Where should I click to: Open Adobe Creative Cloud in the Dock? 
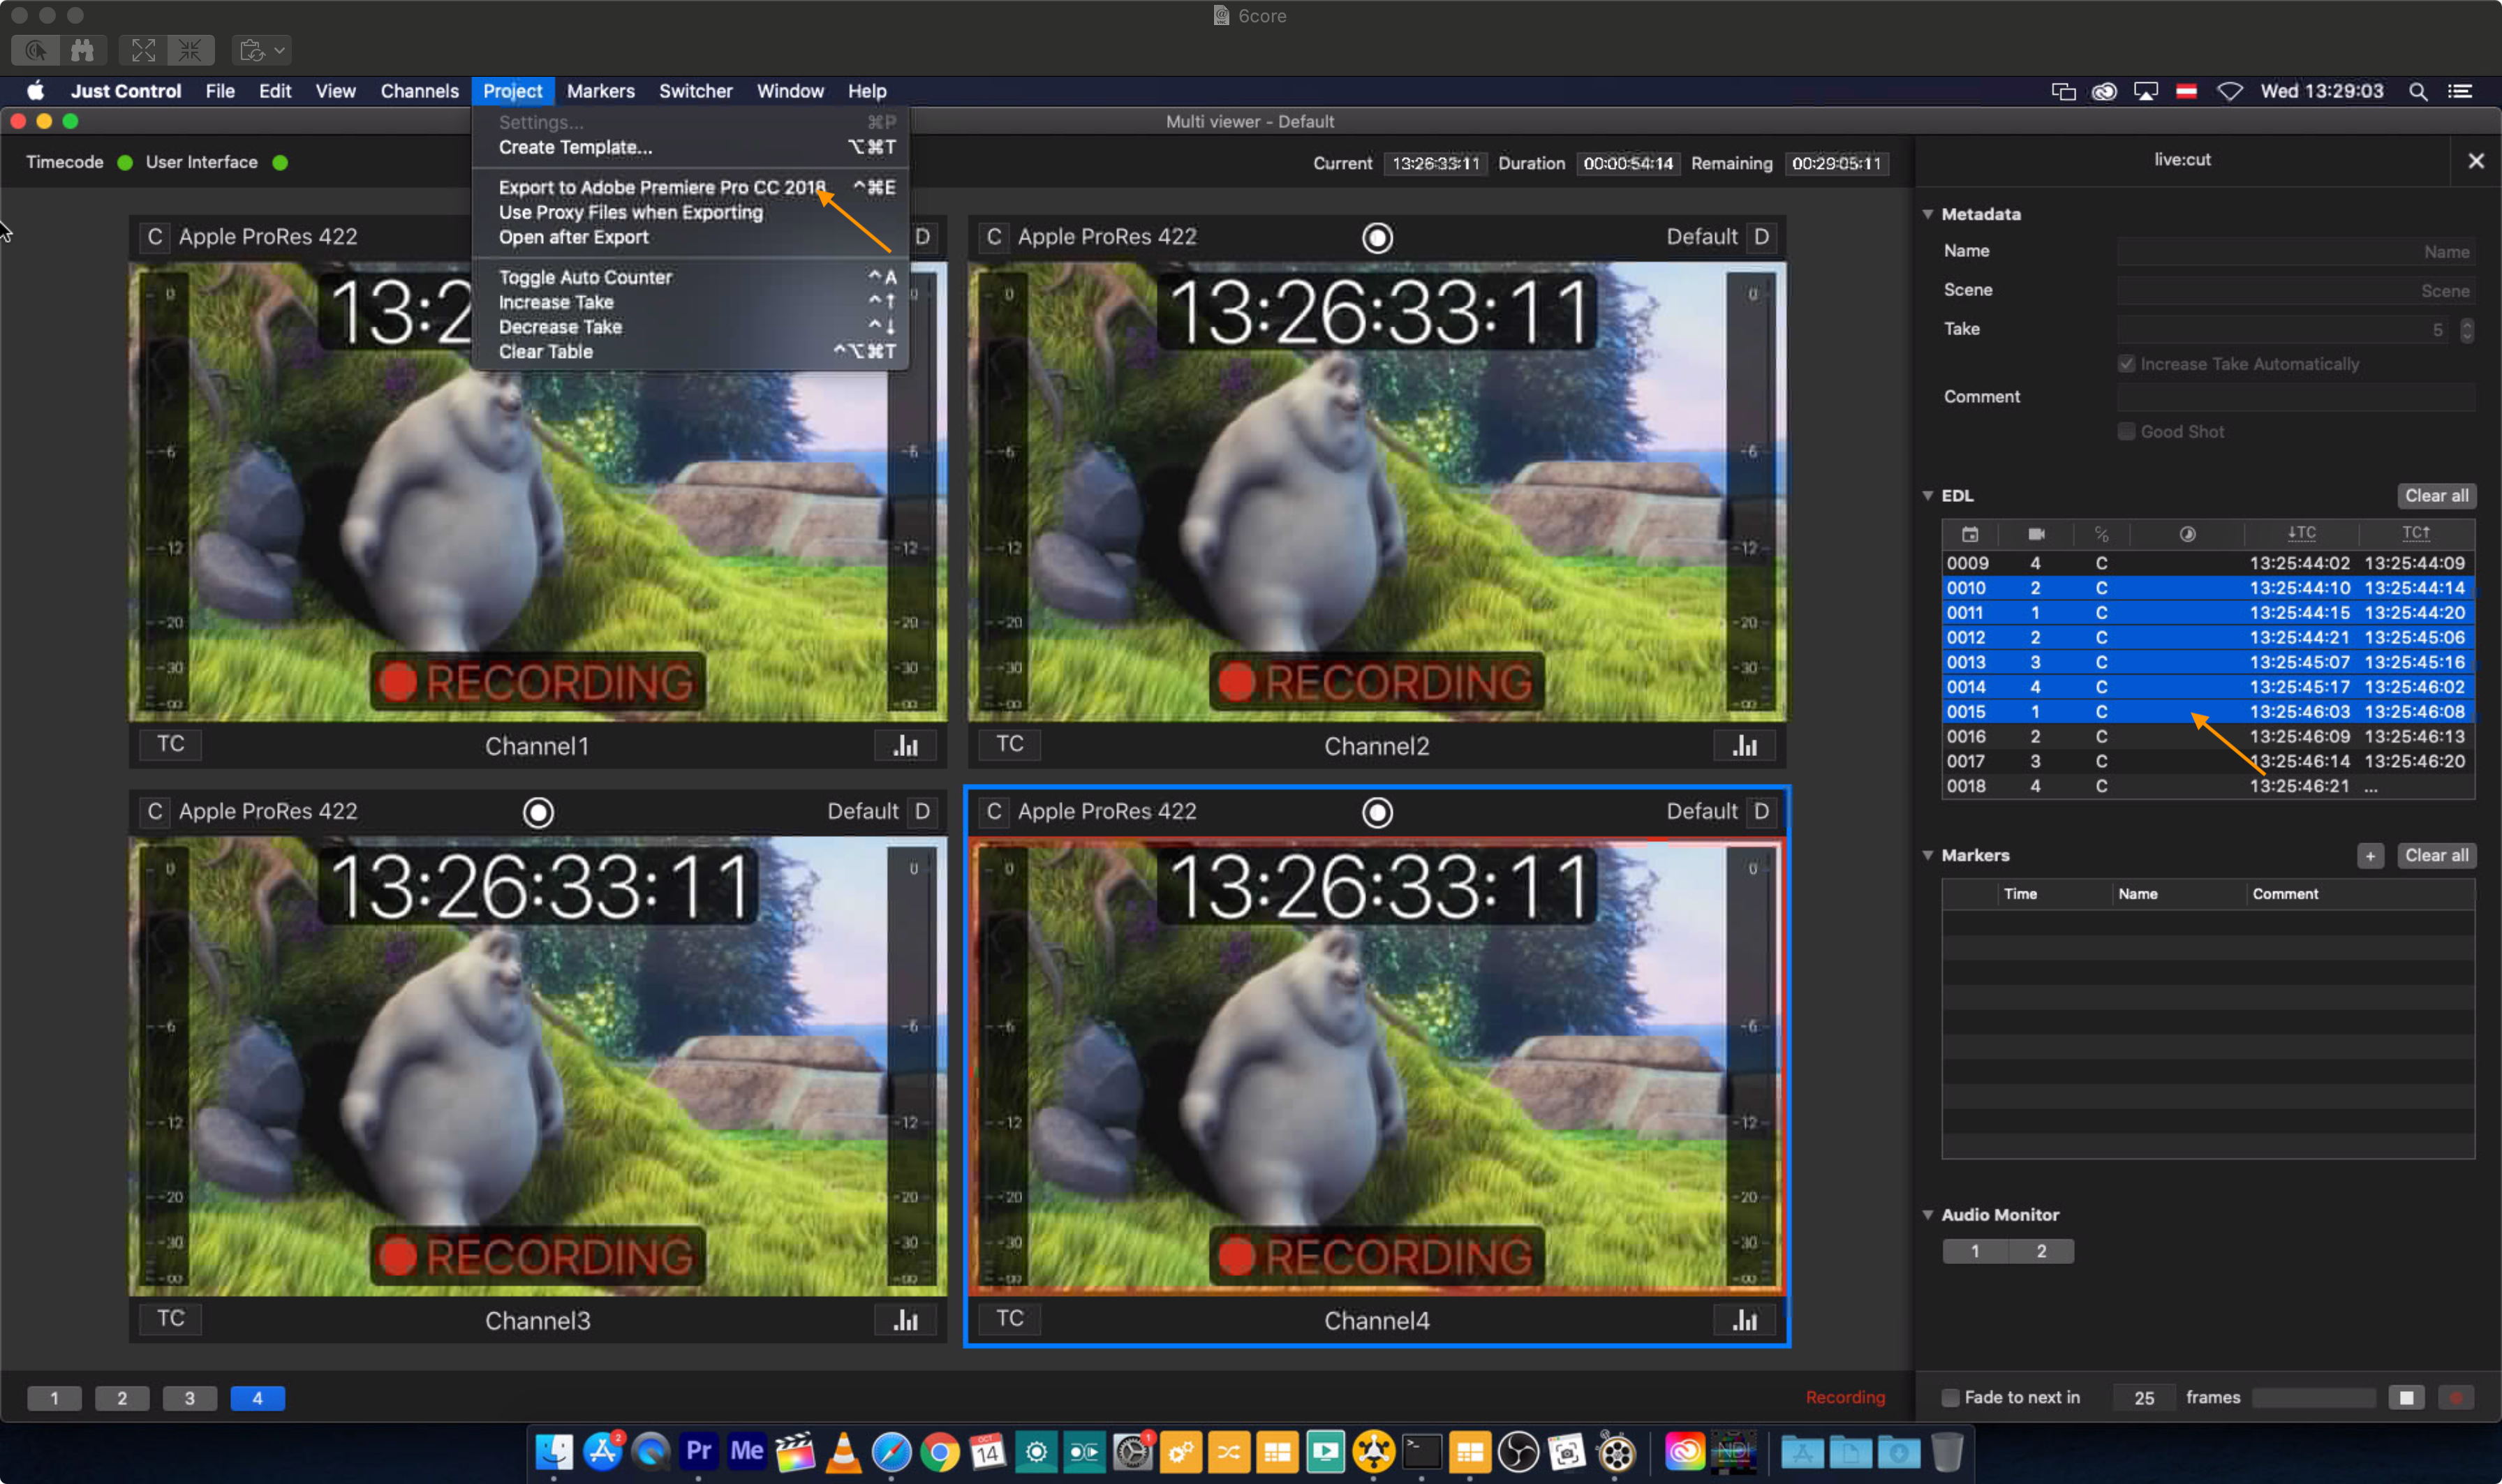pos(1685,1451)
